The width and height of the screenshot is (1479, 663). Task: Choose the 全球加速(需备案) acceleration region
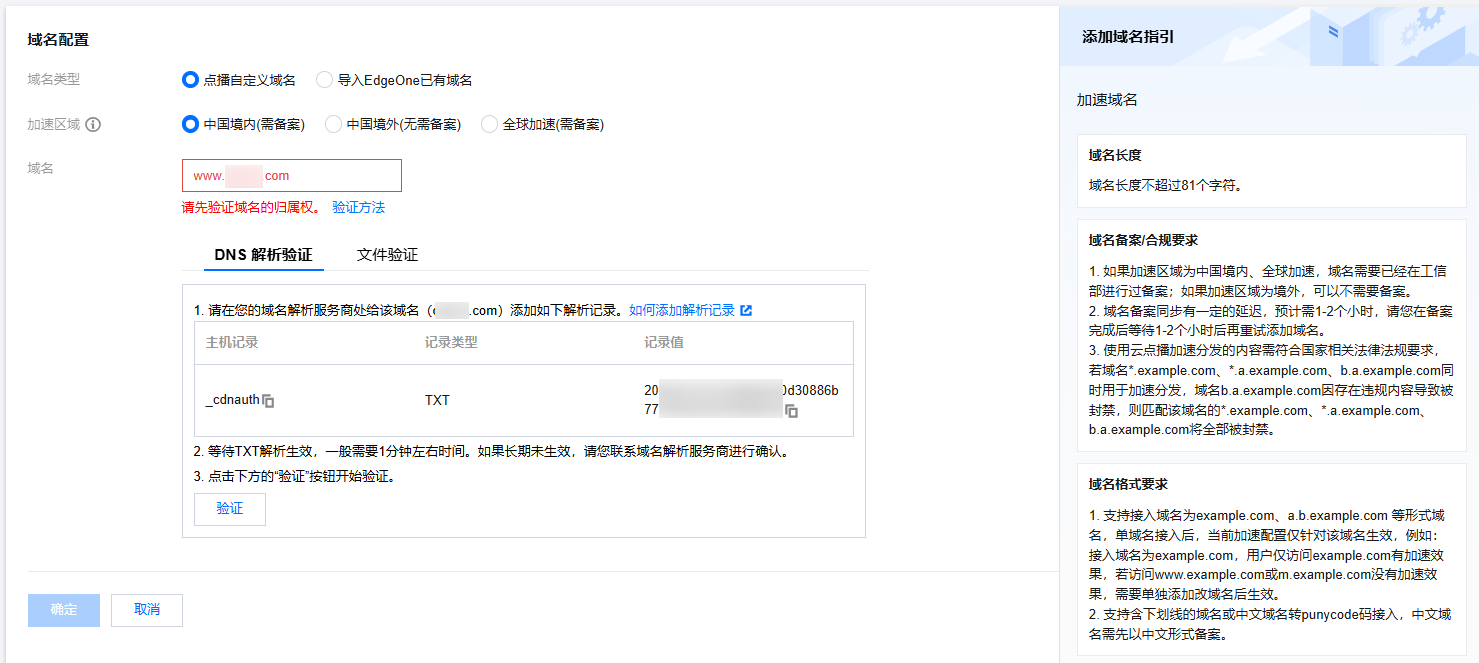[489, 124]
